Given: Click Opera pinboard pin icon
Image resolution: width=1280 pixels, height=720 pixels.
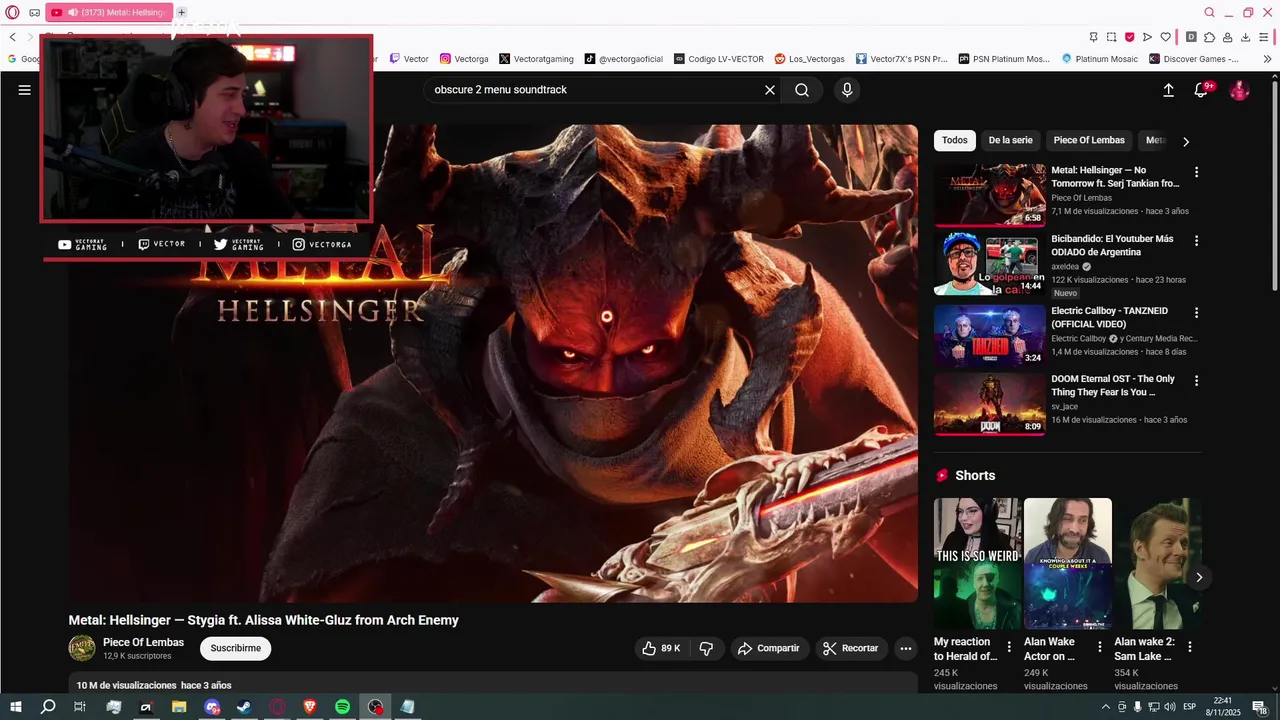Looking at the screenshot, I should (x=1093, y=37).
